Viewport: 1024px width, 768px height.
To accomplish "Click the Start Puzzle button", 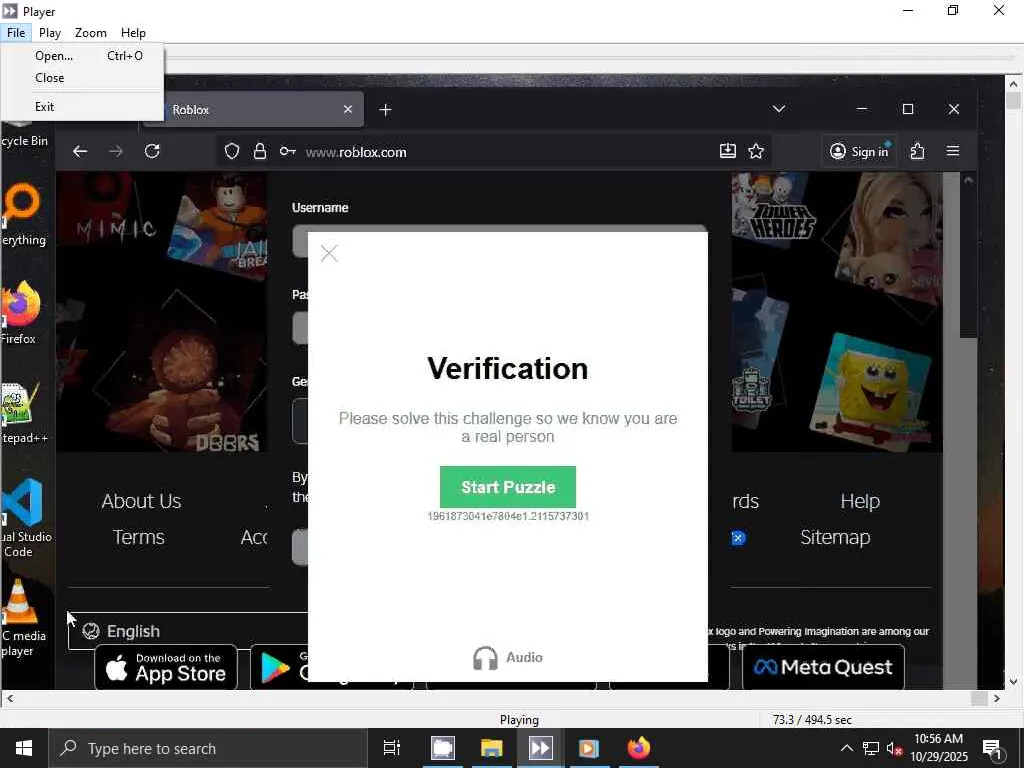I will click(508, 487).
